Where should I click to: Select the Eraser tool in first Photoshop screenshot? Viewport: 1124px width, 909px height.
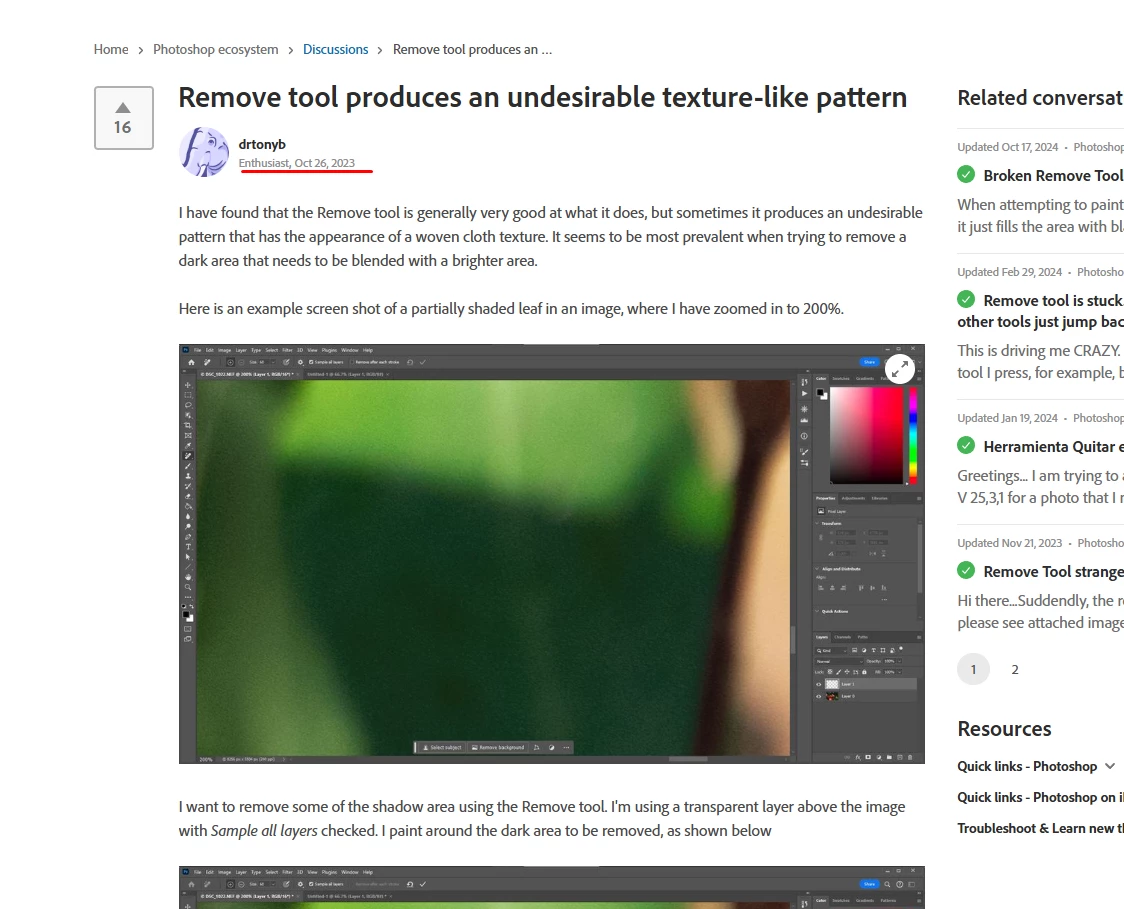[188, 496]
